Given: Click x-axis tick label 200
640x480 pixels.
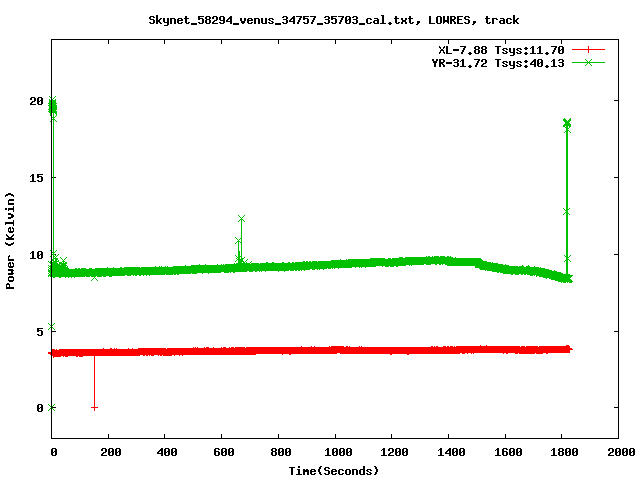Looking at the screenshot, I should tap(111, 452).
